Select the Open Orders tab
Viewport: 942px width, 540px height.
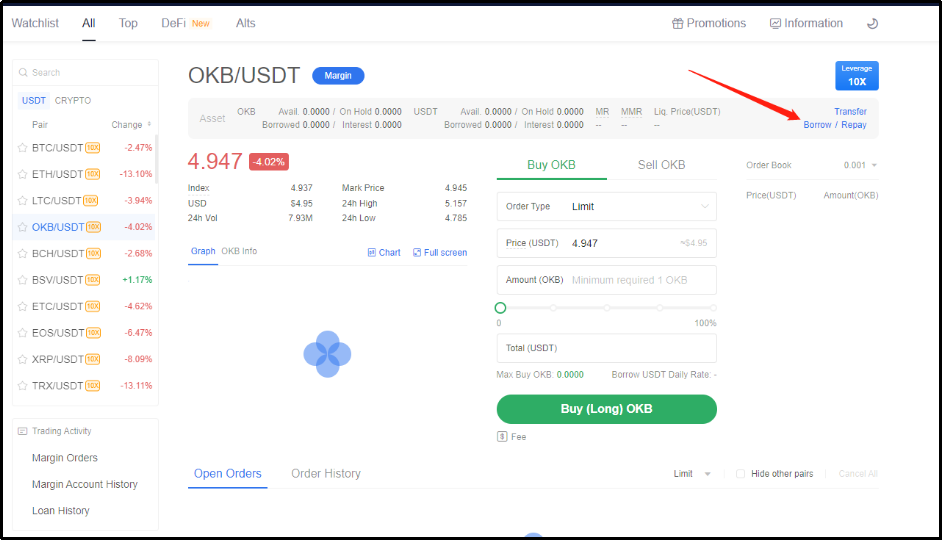click(x=228, y=473)
